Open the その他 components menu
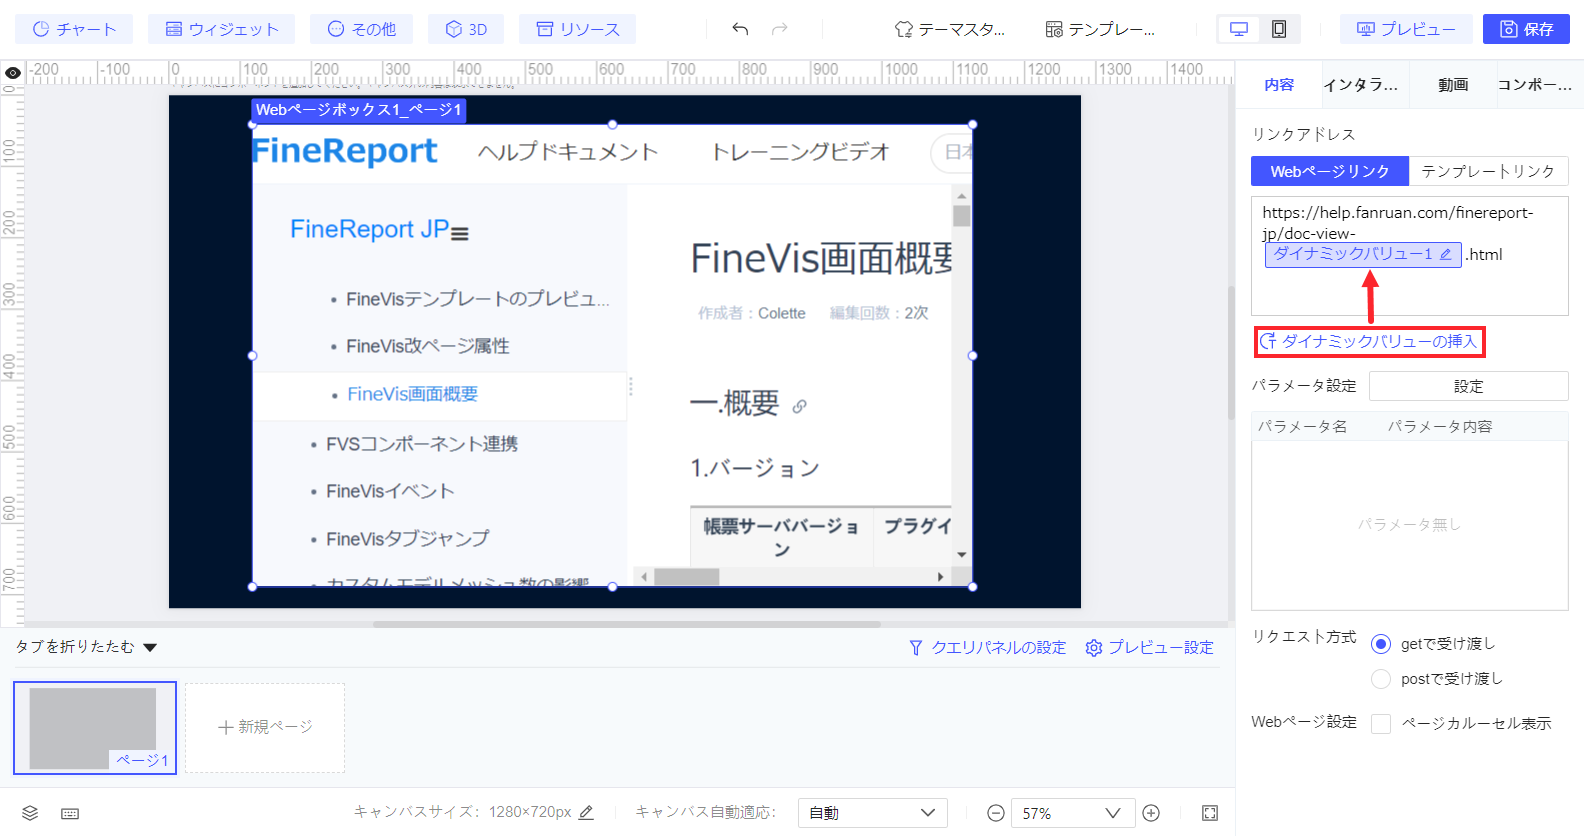The width and height of the screenshot is (1584, 836). pos(362,29)
